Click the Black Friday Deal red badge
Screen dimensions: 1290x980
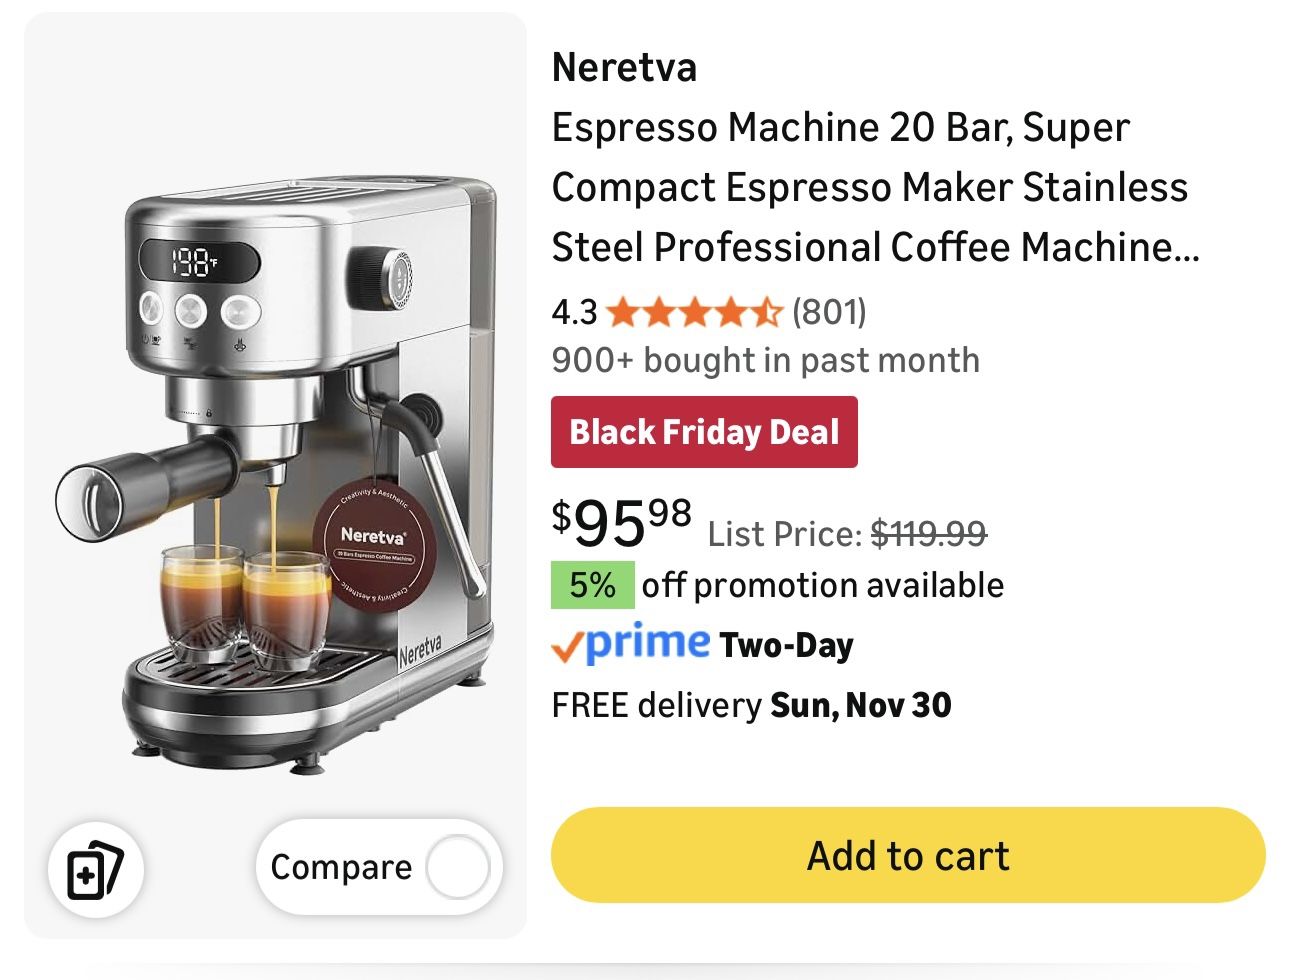pos(704,431)
